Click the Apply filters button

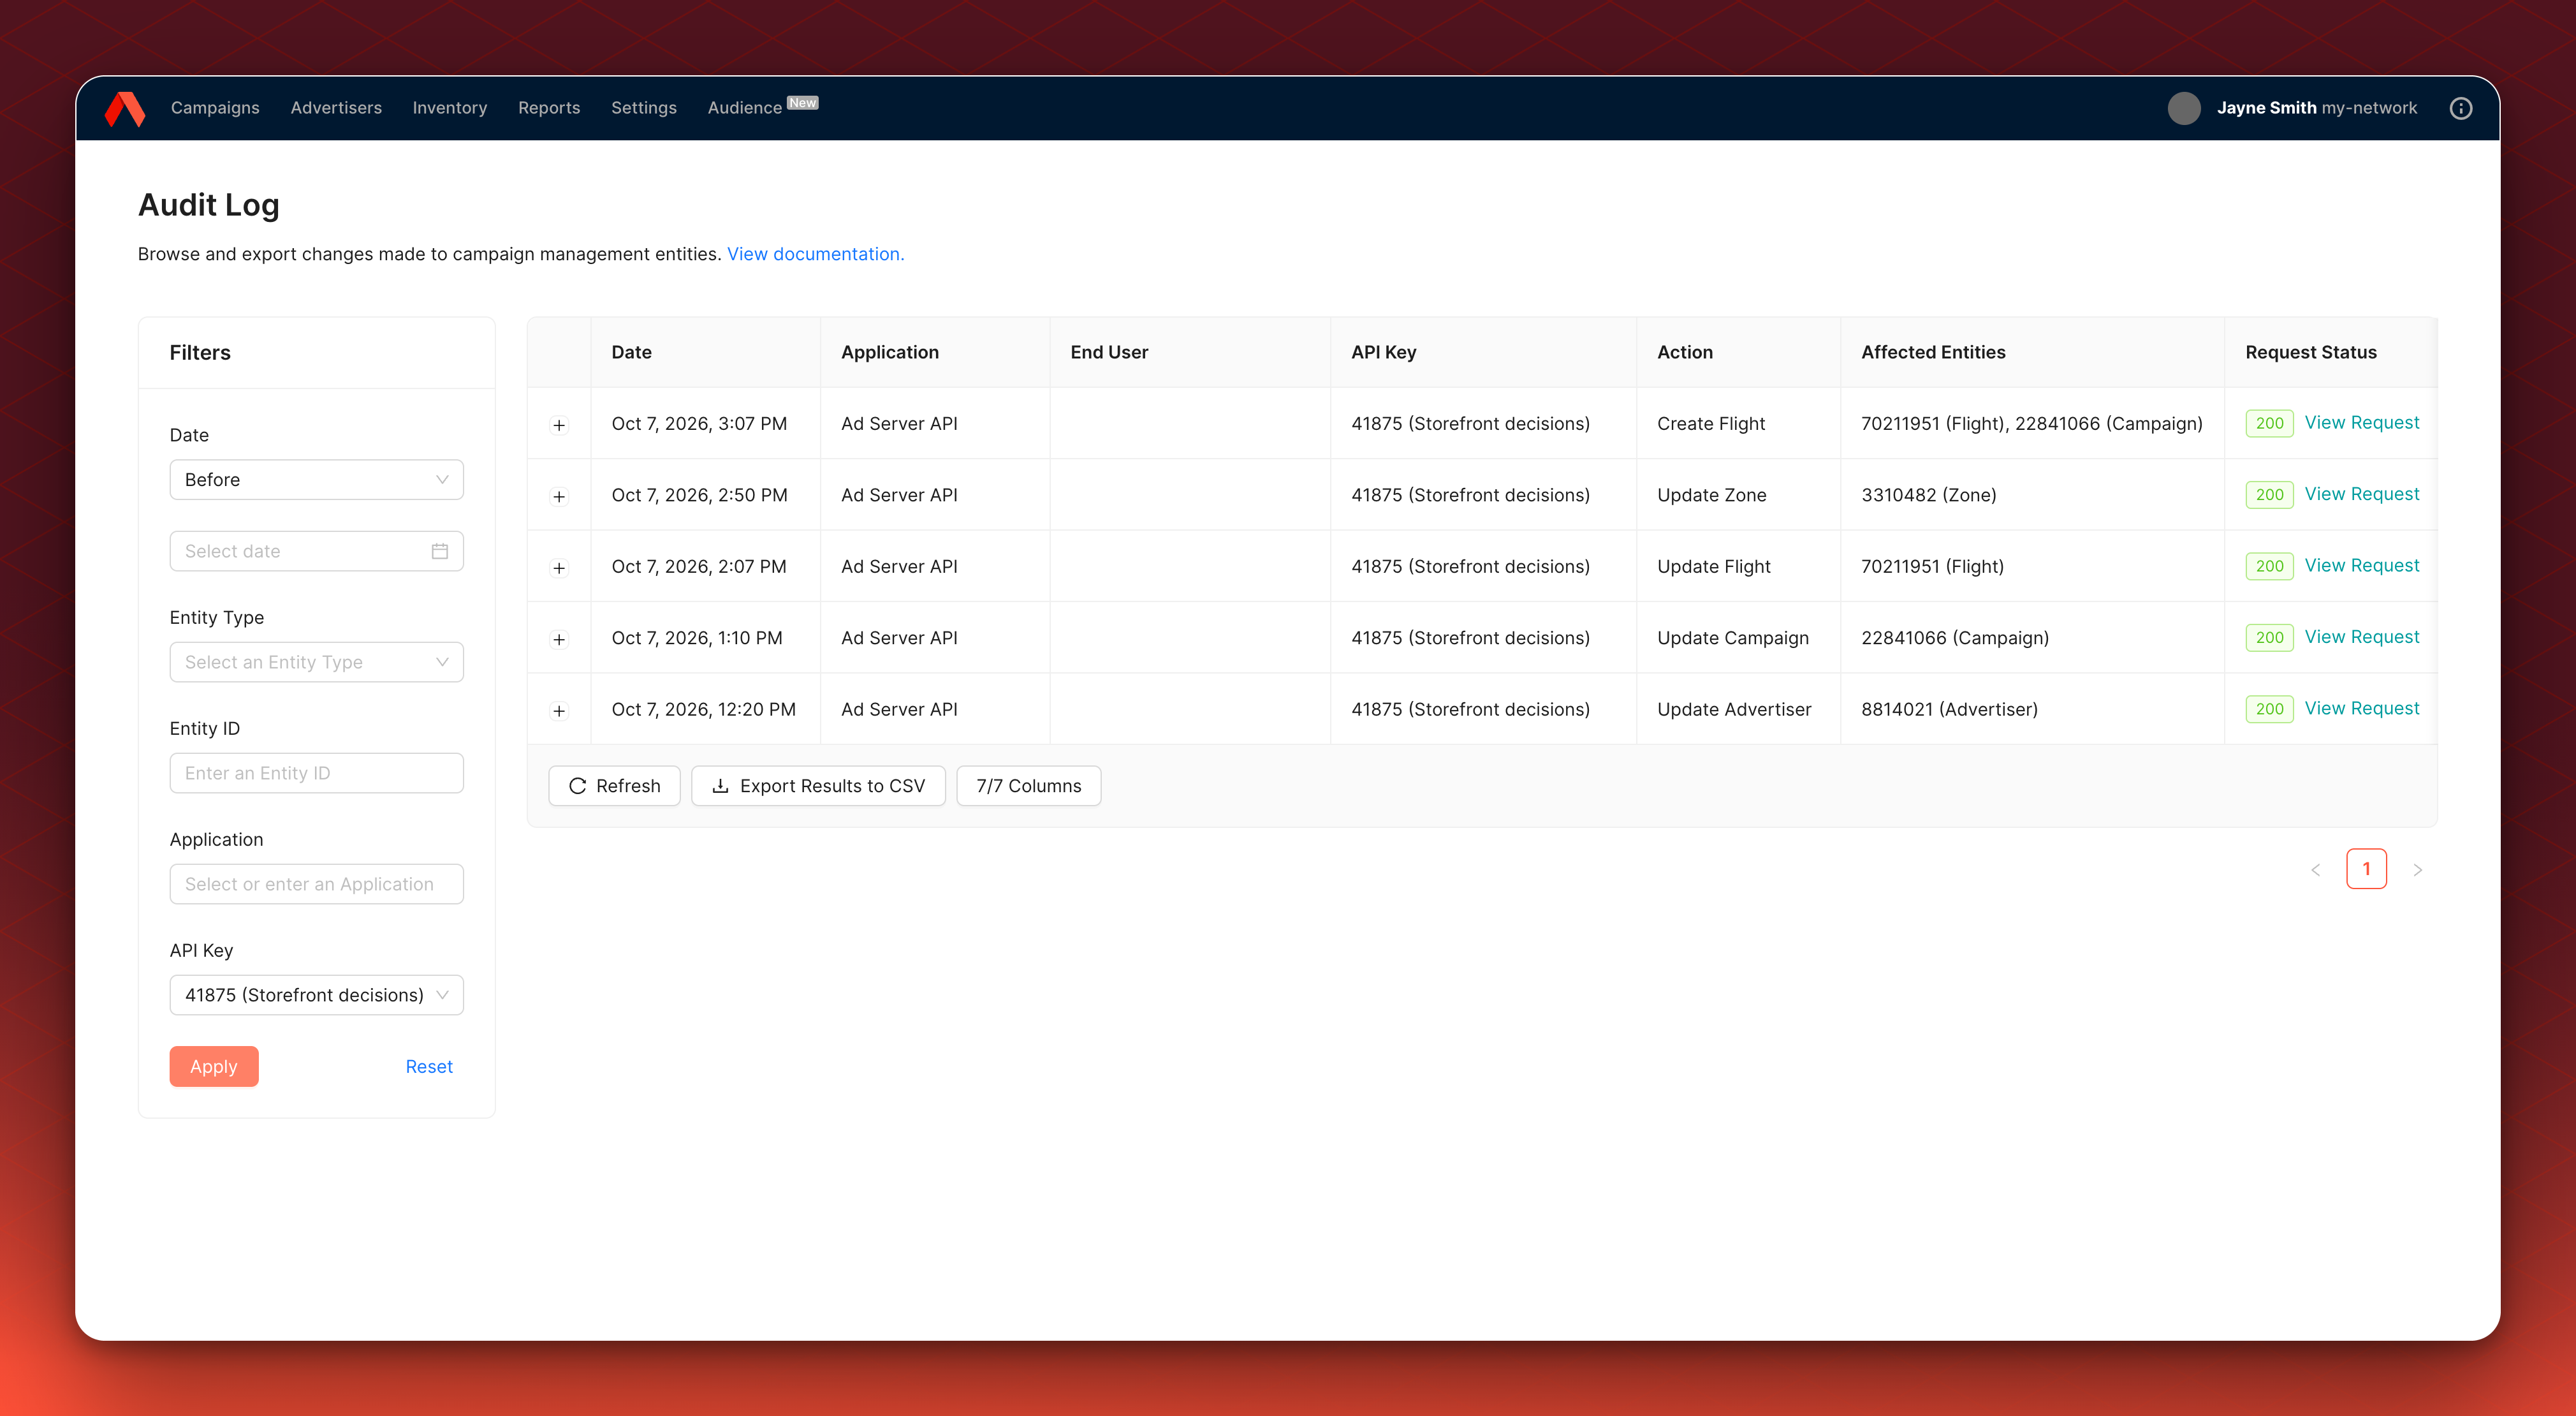click(214, 1067)
